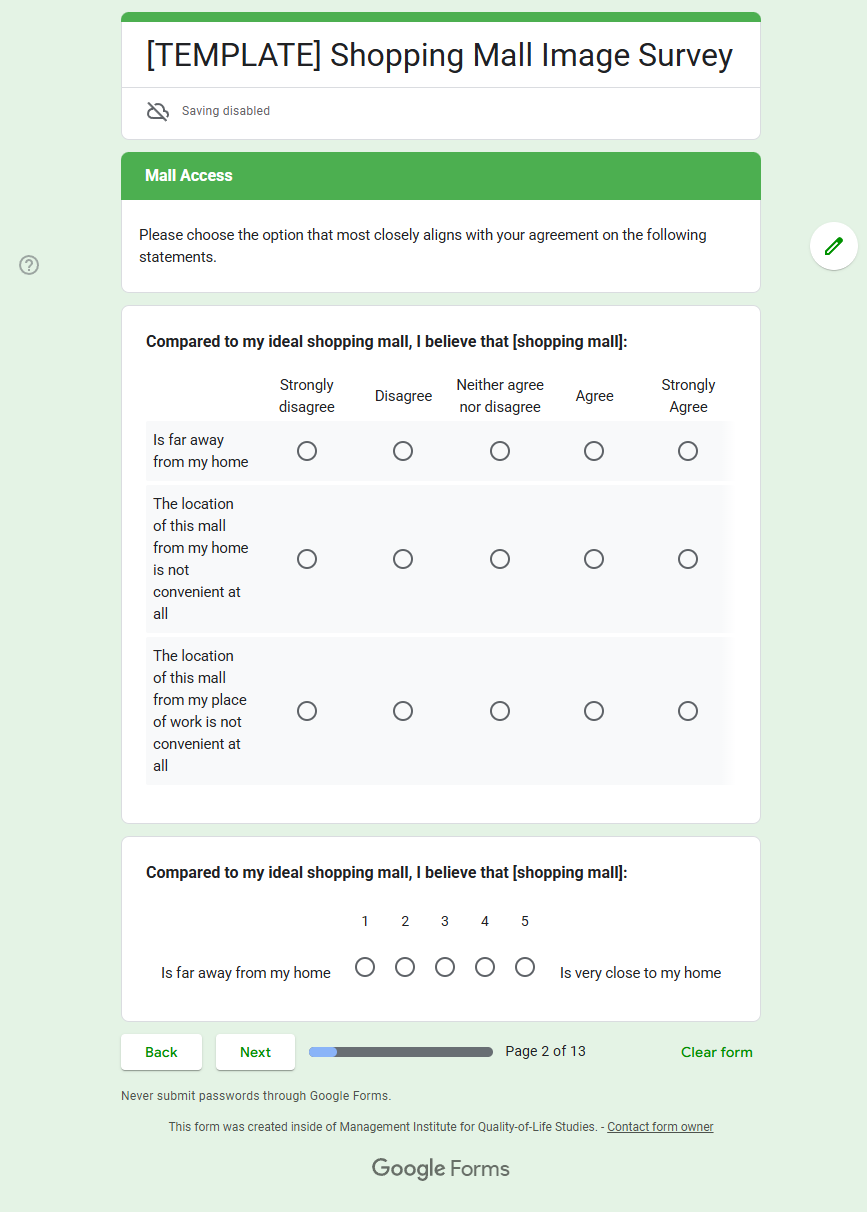Select rating 4 on the linear scale
This screenshot has height=1212, width=867.
point(485,967)
